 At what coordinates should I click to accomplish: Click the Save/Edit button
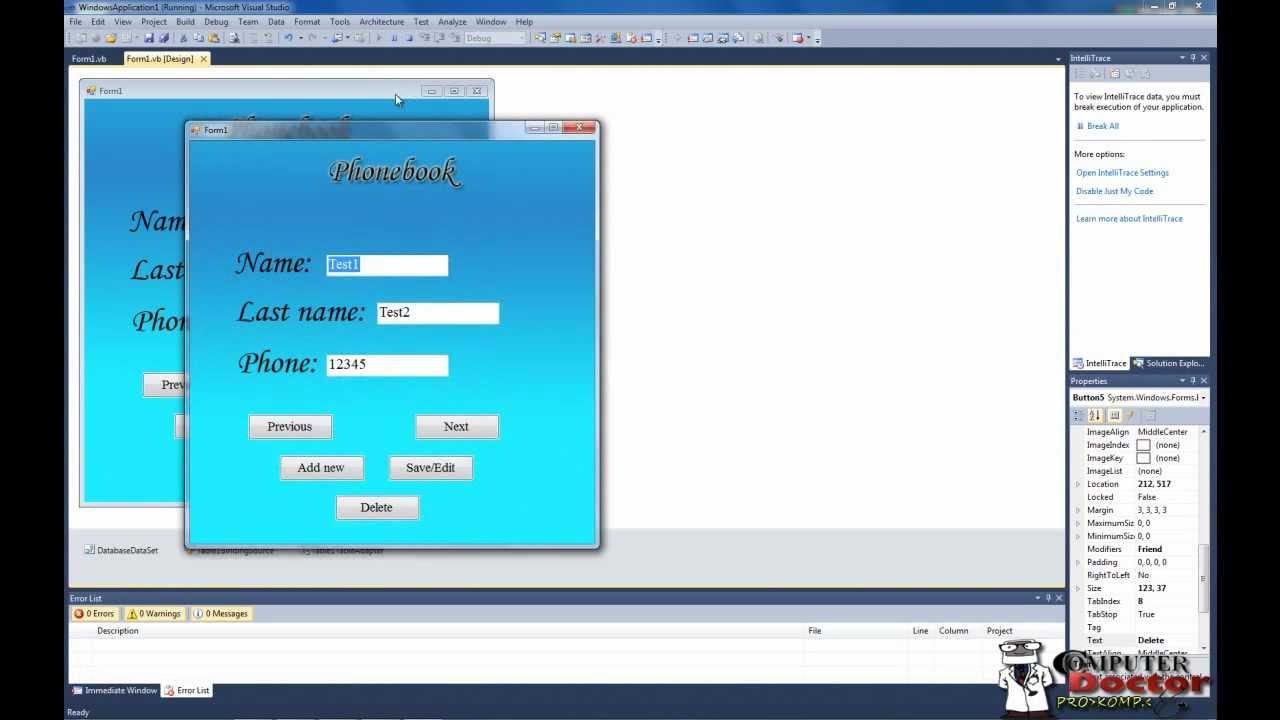point(430,468)
